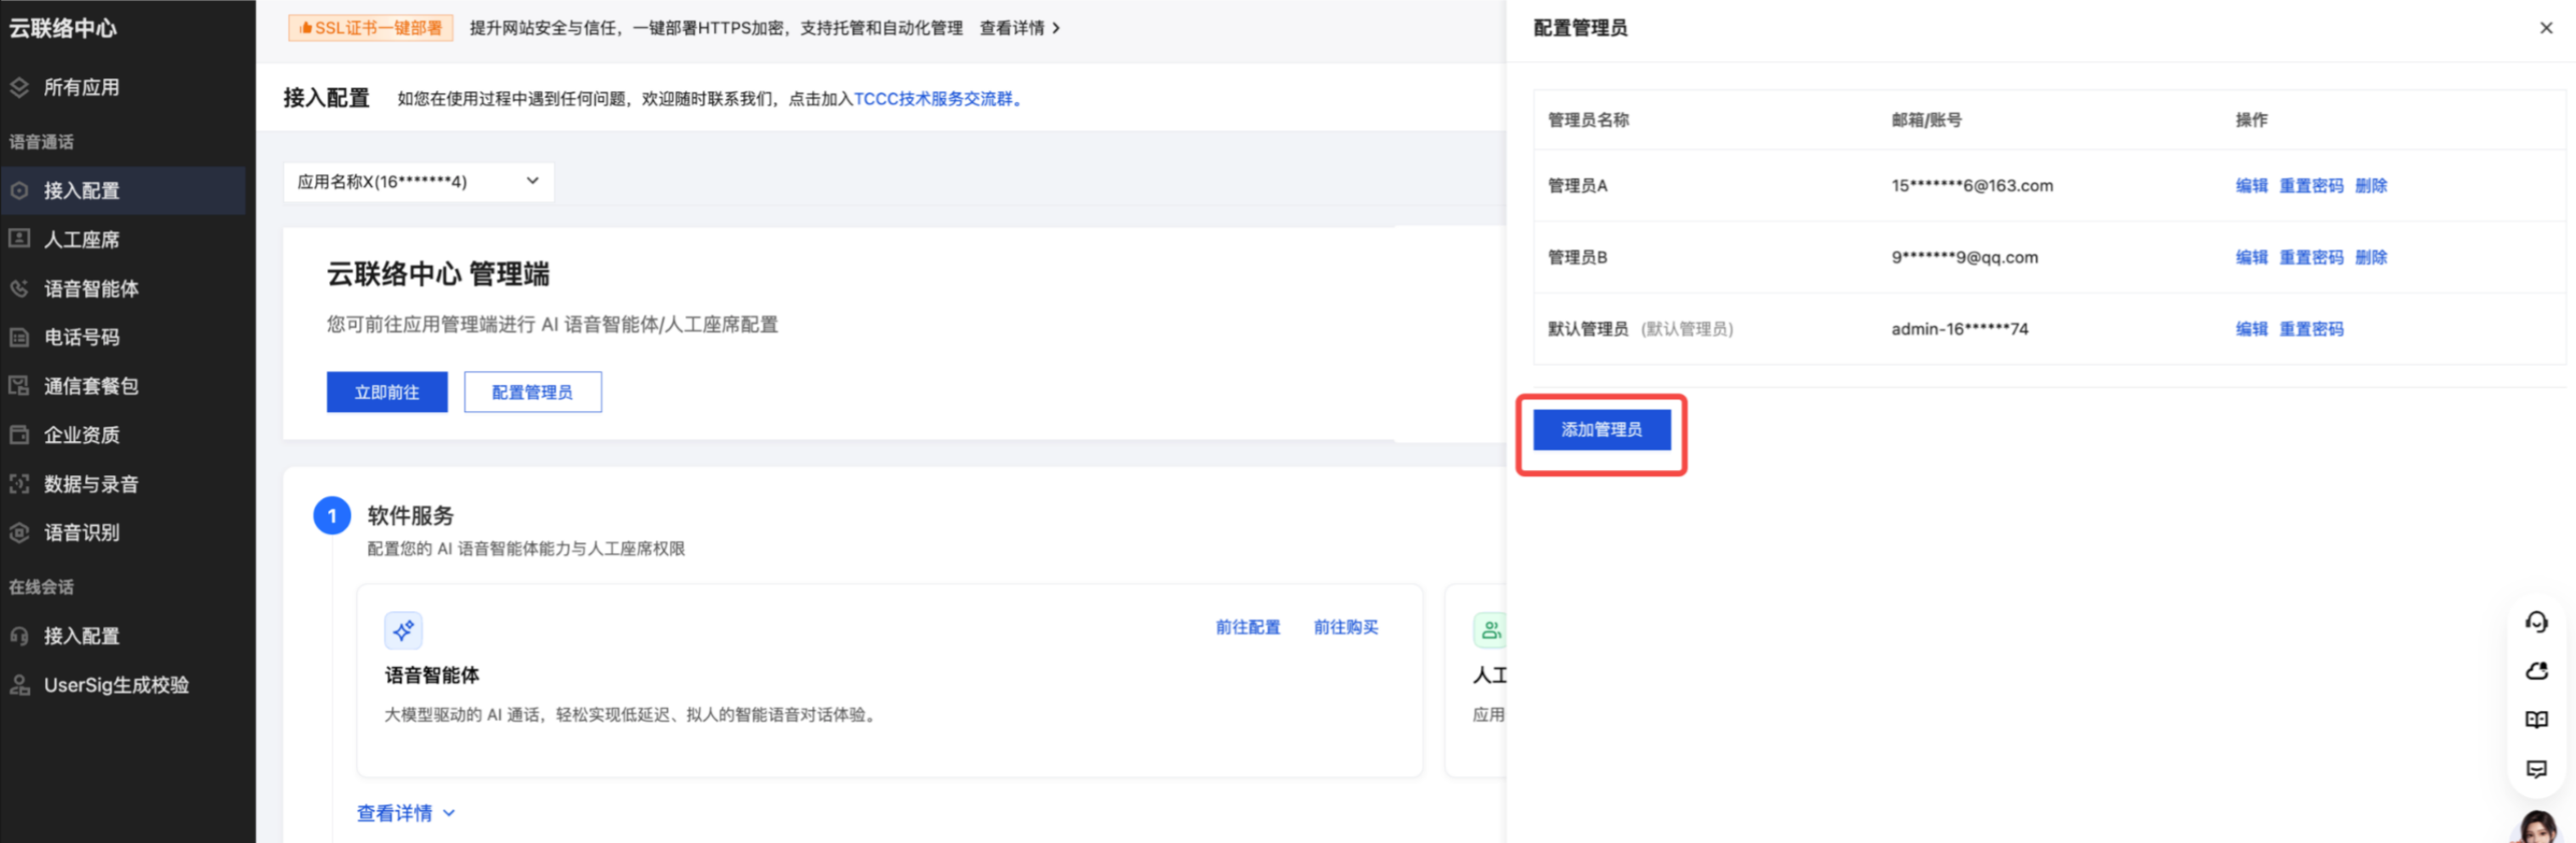
Task: Reset password for 管理员A
Action: 2311,186
